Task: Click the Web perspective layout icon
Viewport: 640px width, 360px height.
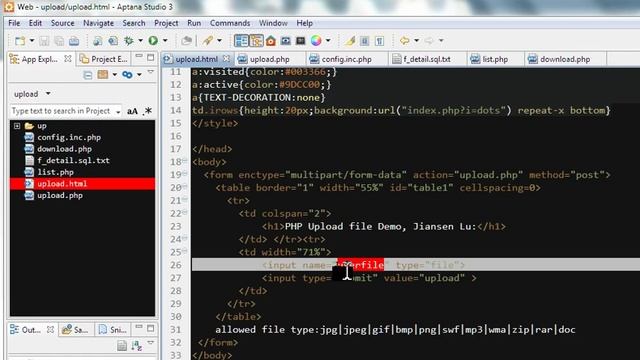Action: pyautogui.click(x=241, y=40)
